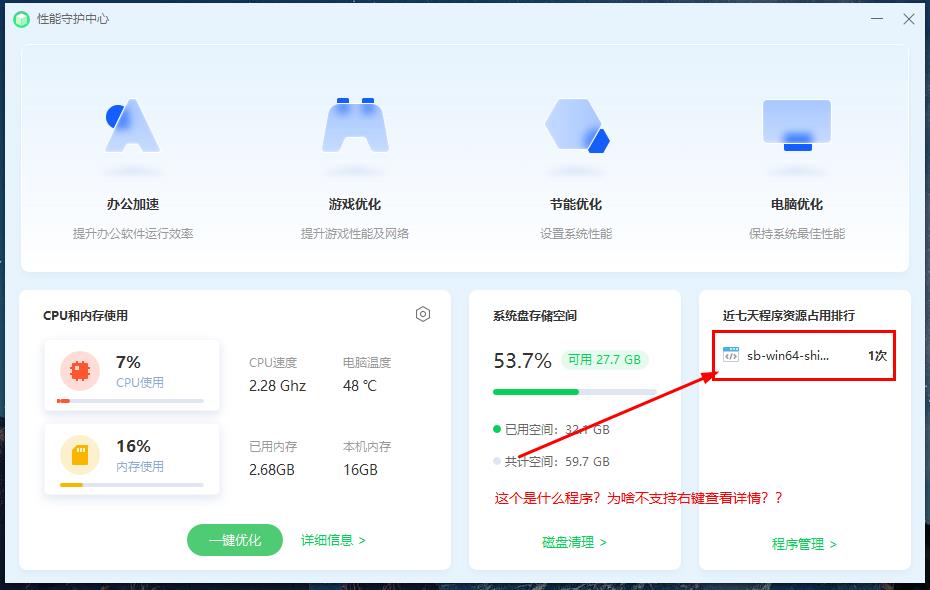Image resolution: width=930 pixels, height=590 pixels.
Task: Click the memory usage progress bar
Action: [x=132, y=485]
